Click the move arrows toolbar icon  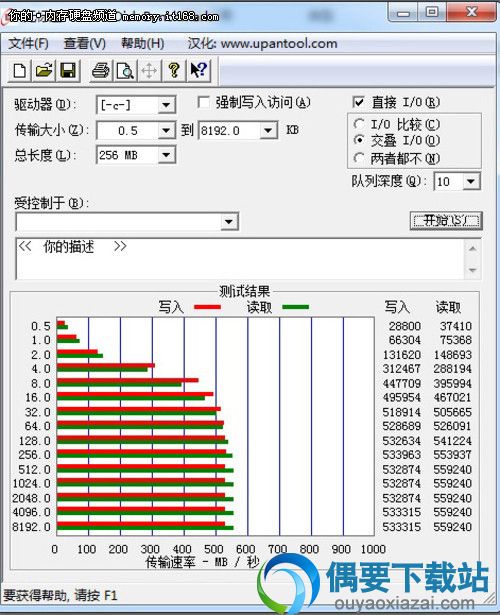149,71
